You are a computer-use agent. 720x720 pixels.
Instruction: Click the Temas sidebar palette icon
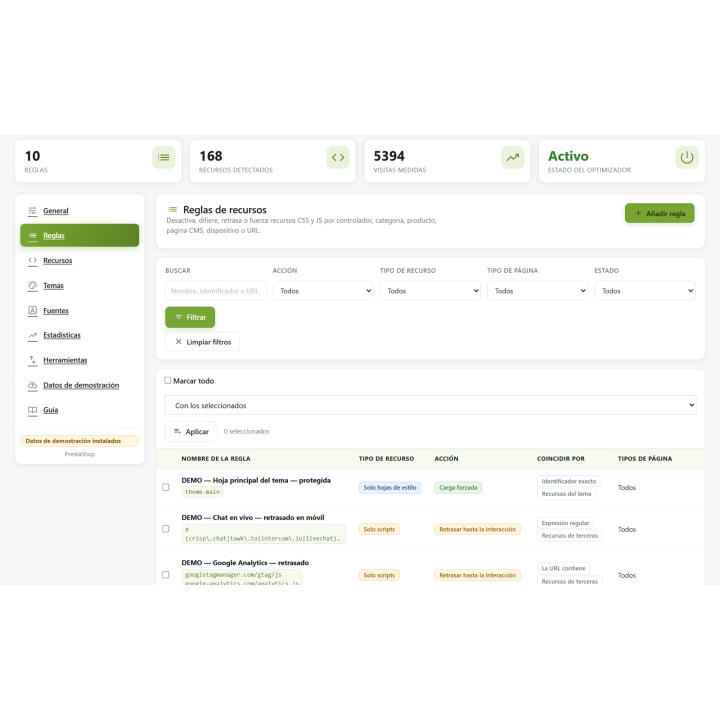point(33,286)
